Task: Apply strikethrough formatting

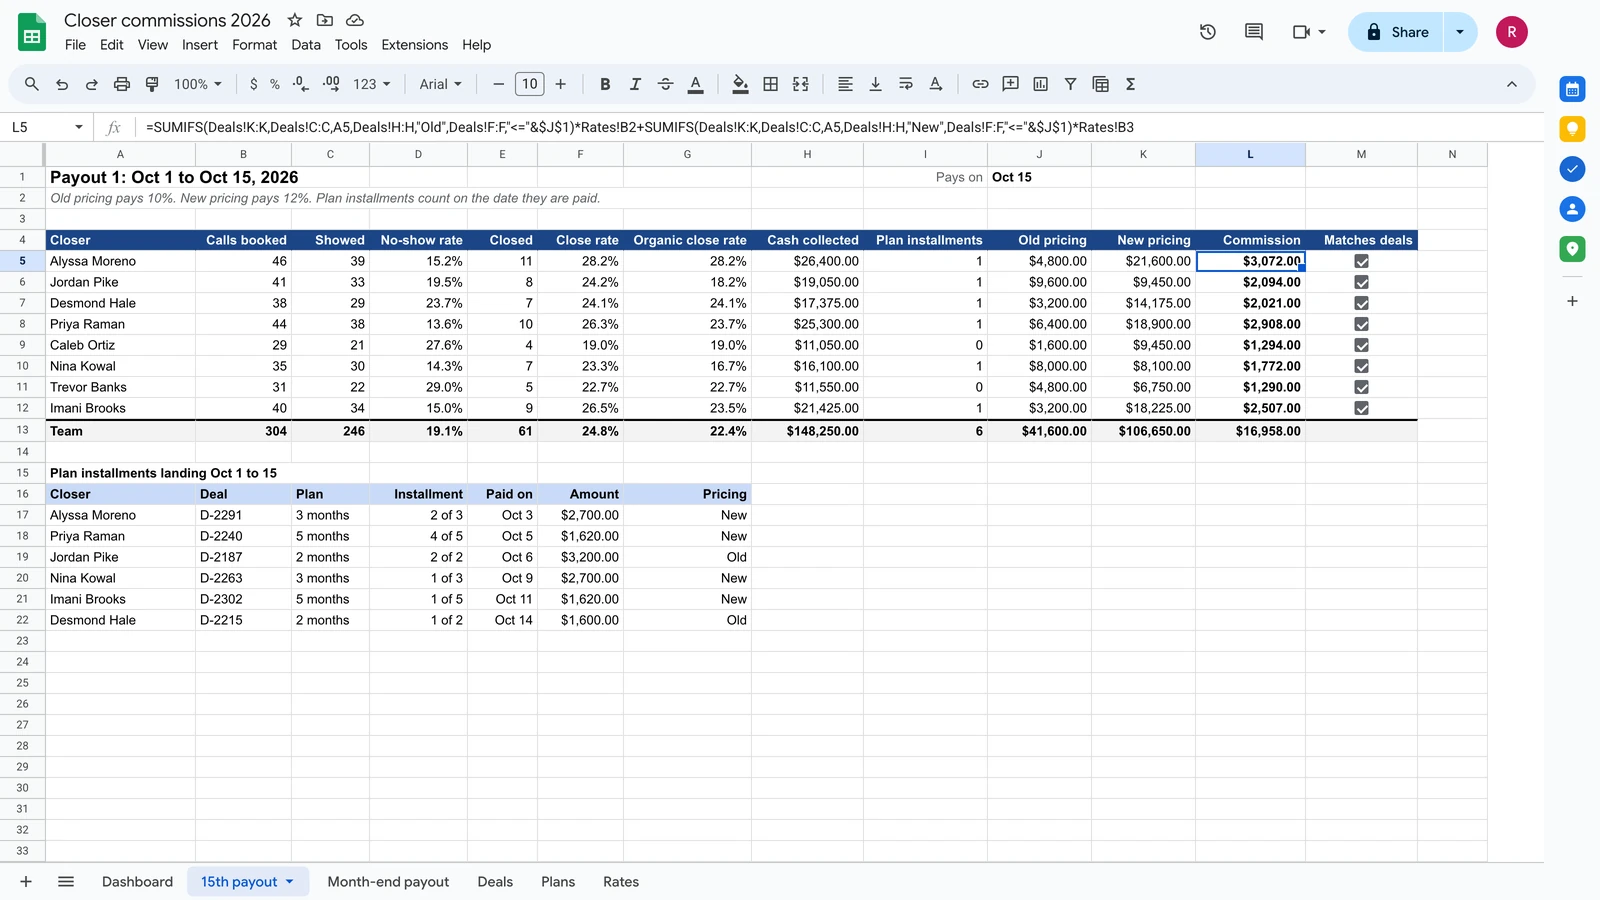Action: tap(665, 85)
